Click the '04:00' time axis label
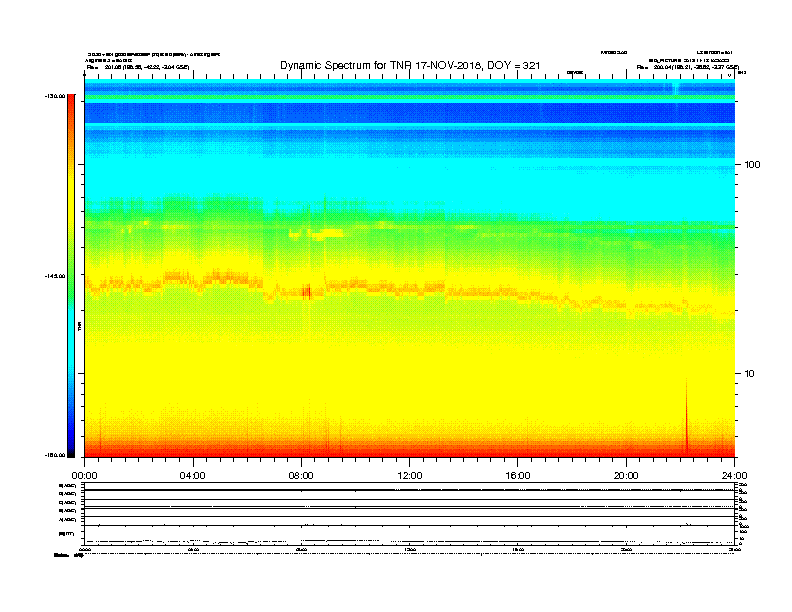Viewport: 792px width, 612px height. (192, 475)
